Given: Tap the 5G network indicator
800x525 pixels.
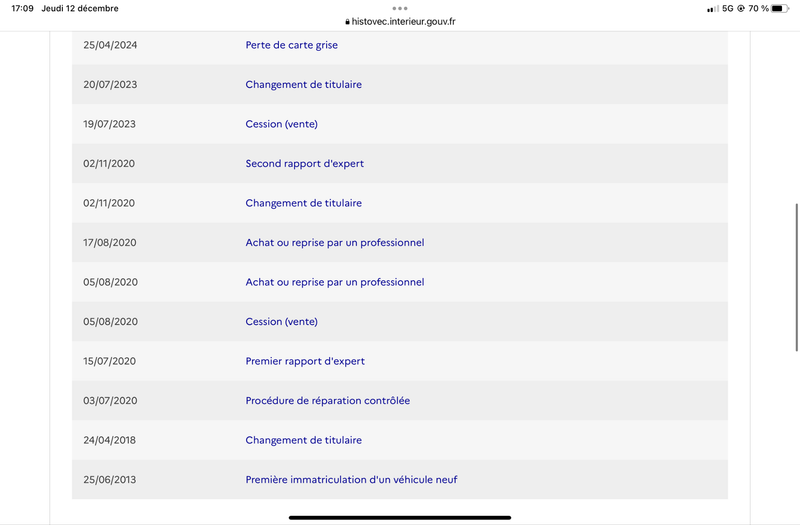Looking at the screenshot, I should pos(728,9).
